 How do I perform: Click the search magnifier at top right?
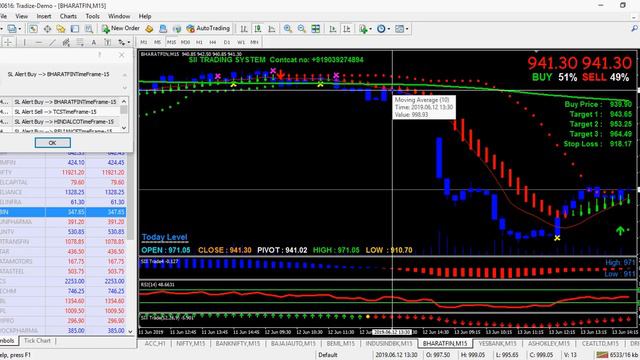[x=634, y=29]
